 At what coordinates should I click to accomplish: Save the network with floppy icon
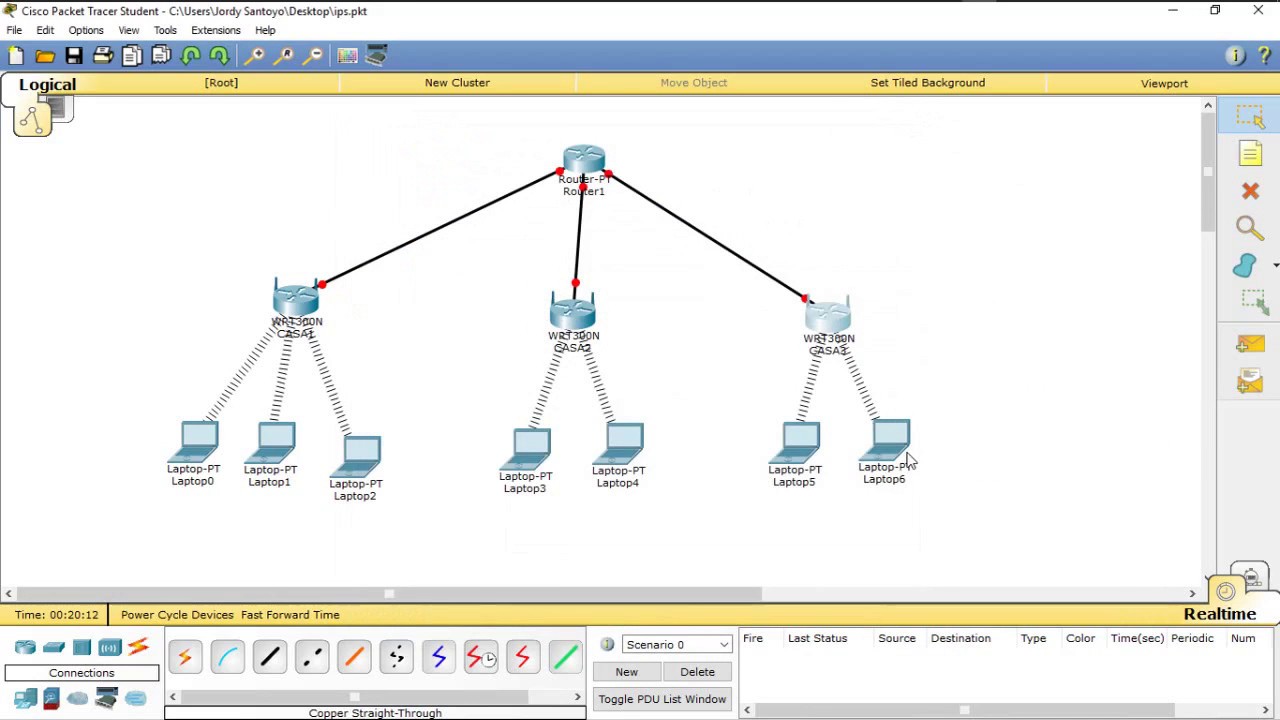[74, 56]
